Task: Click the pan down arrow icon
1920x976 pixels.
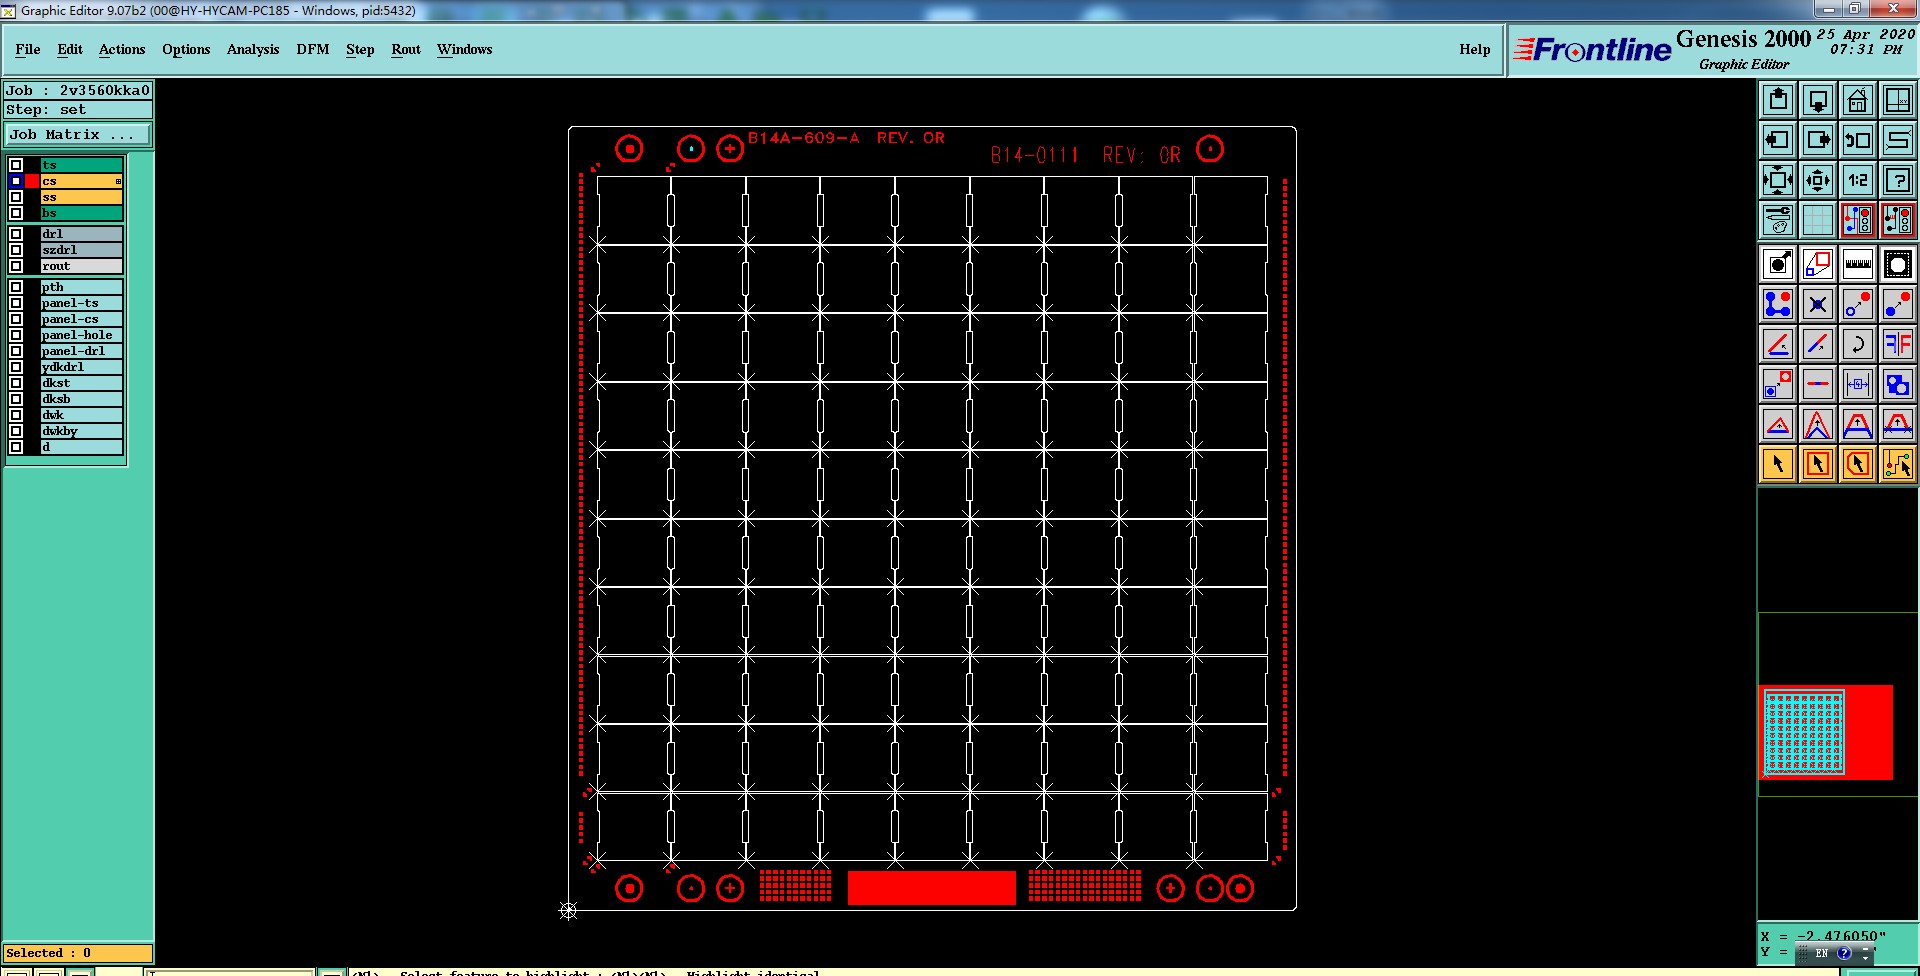Action: click(x=1818, y=100)
